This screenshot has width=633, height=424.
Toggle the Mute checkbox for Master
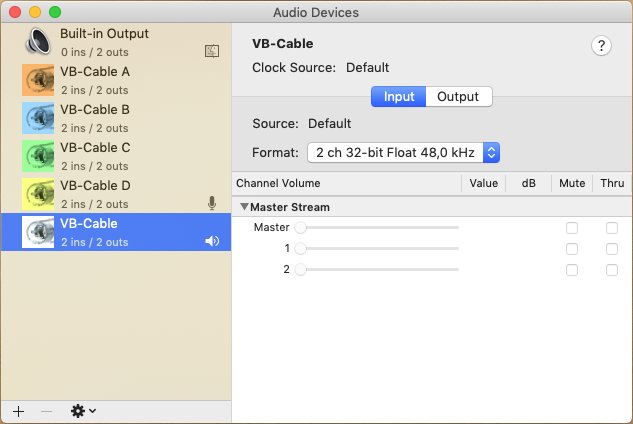click(572, 228)
